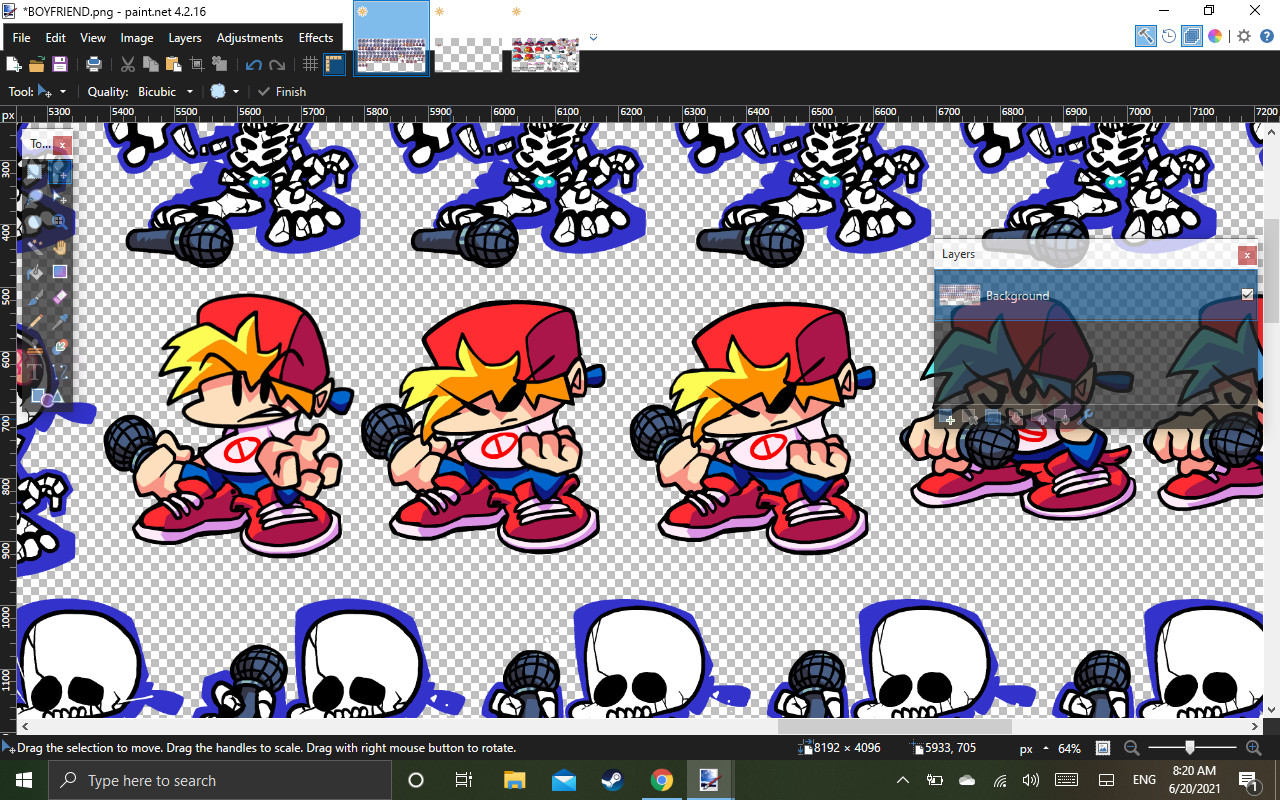Image resolution: width=1280 pixels, height=800 pixels.
Task: Toggle rulers on or off
Action: pyautogui.click(x=335, y=64)
